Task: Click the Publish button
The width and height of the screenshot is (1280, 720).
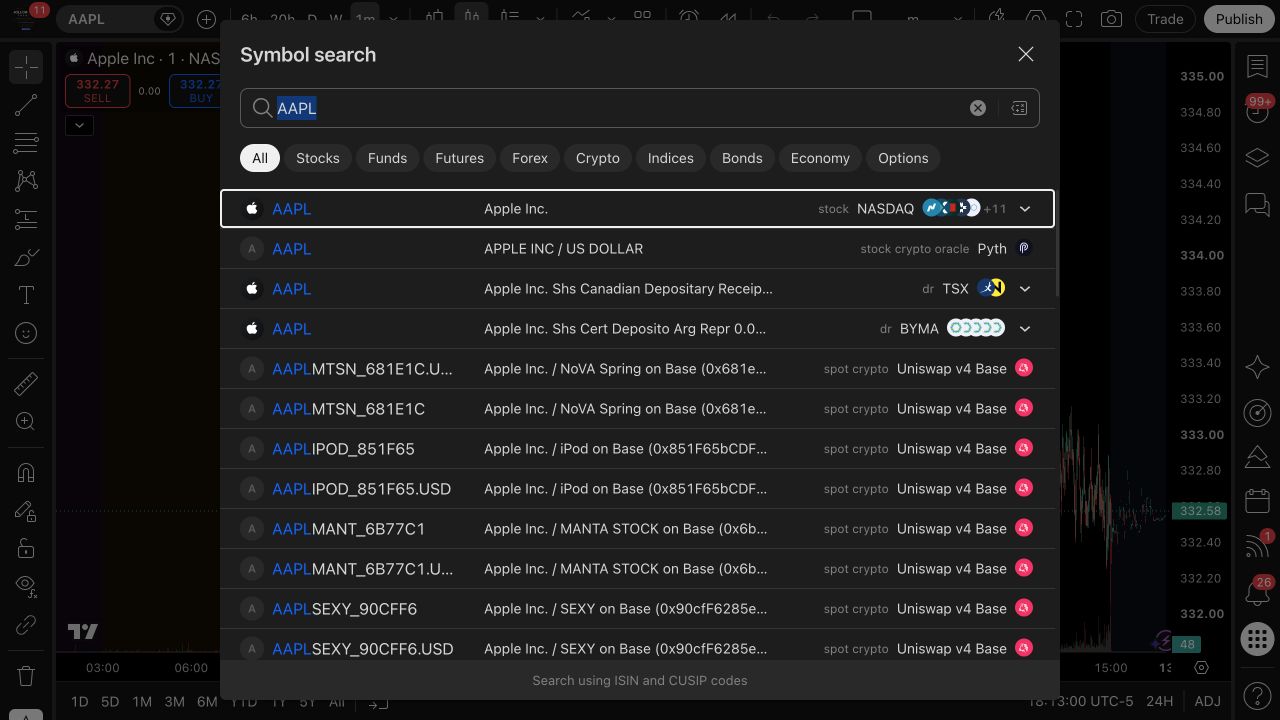Action: click(1239, 19)
